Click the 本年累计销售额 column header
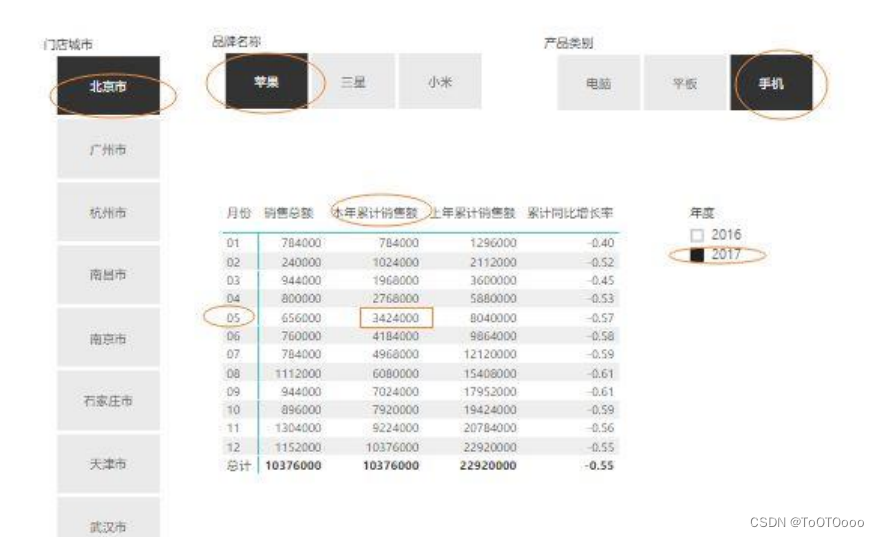 [376, 212]
